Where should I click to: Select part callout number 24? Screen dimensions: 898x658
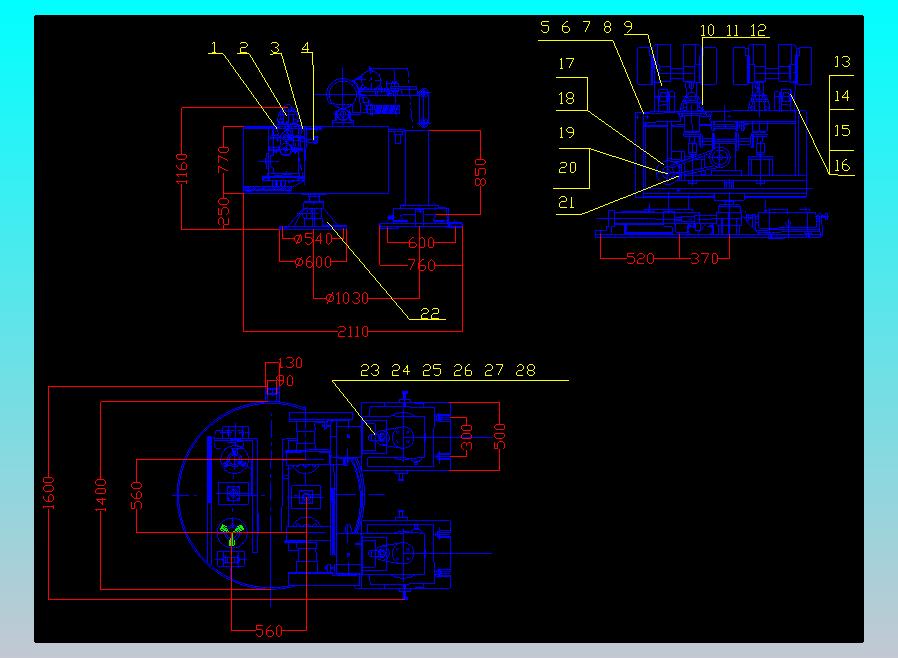(401, 370)
